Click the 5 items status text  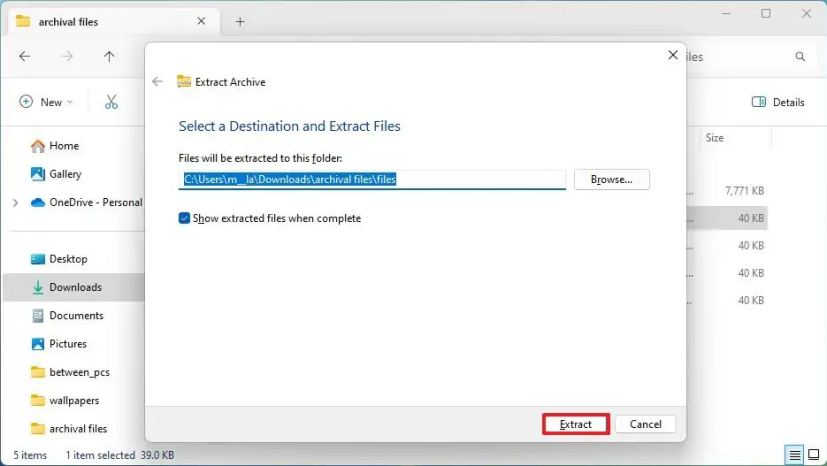[x=30, y=455]
